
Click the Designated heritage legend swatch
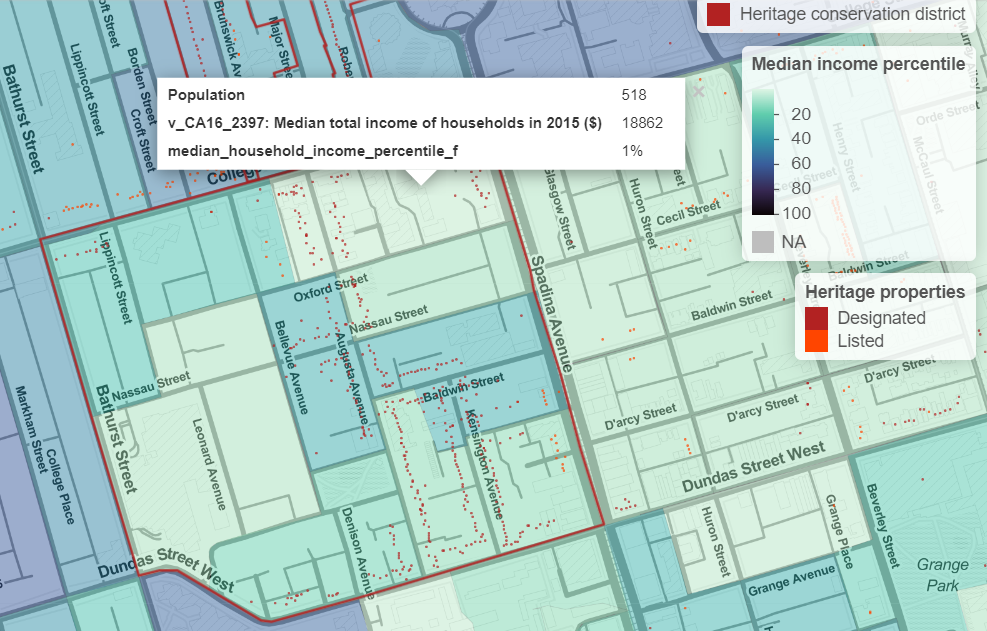coord(818,318)
